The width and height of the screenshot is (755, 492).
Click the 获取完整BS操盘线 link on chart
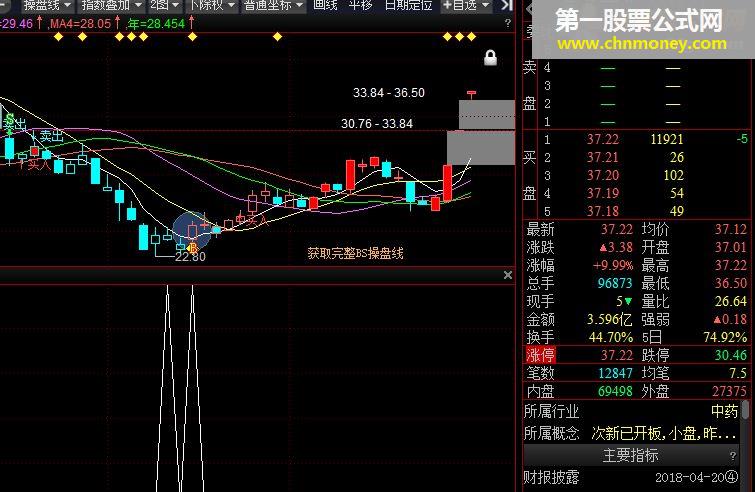355,253
